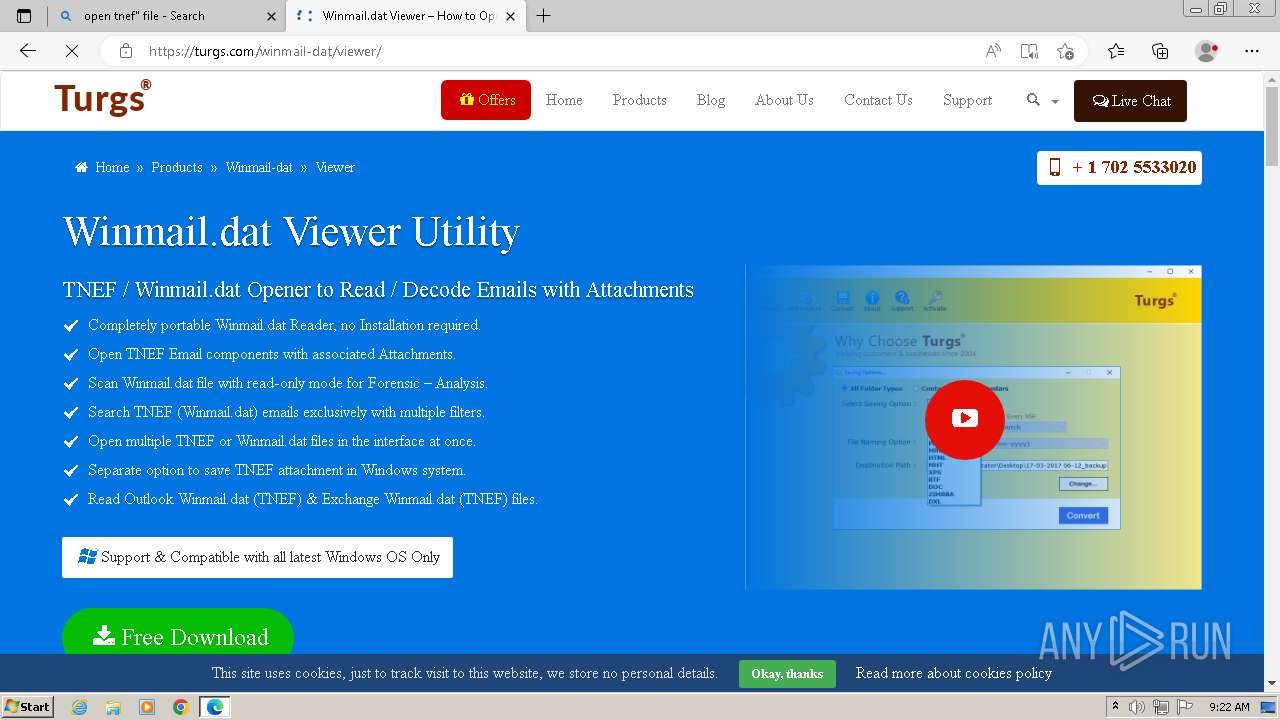Click the taskbar clock 9:22 AM
1280x720 pixels.
click(x=1229, y=707)
